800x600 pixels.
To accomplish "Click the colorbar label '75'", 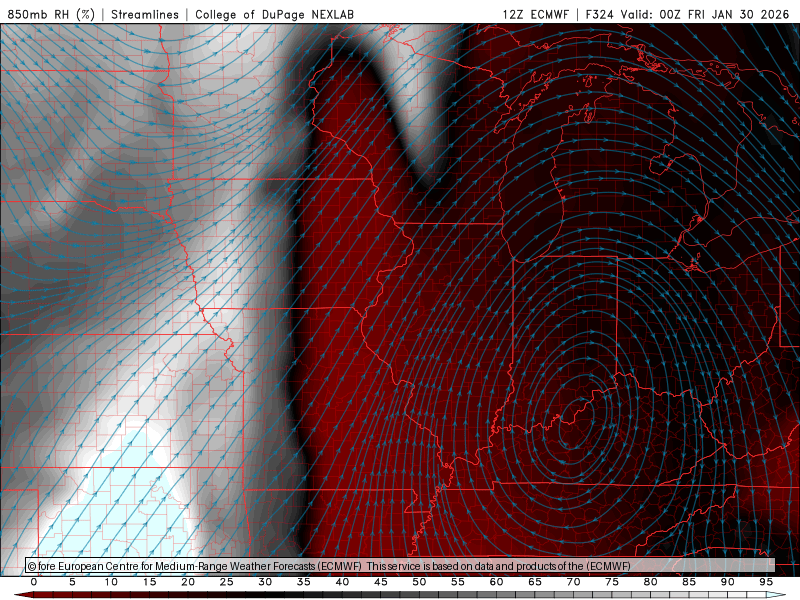I will click(612, 582).
